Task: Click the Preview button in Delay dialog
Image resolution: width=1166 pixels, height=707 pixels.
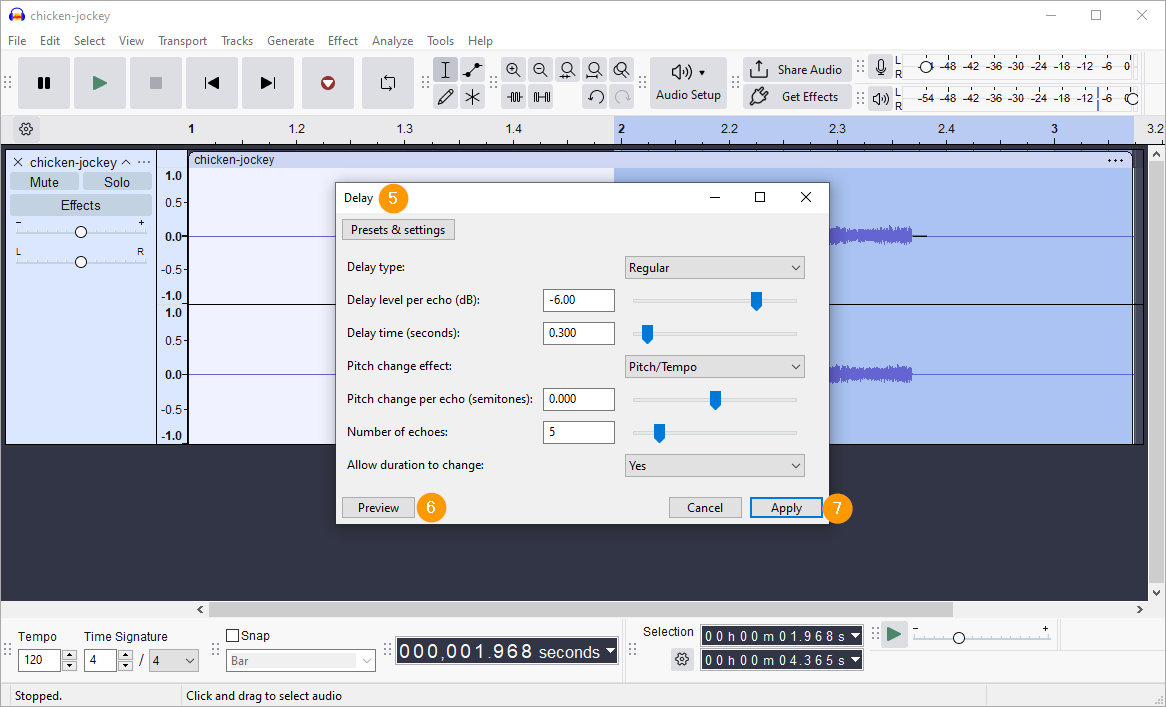Action: click(378, 508)
